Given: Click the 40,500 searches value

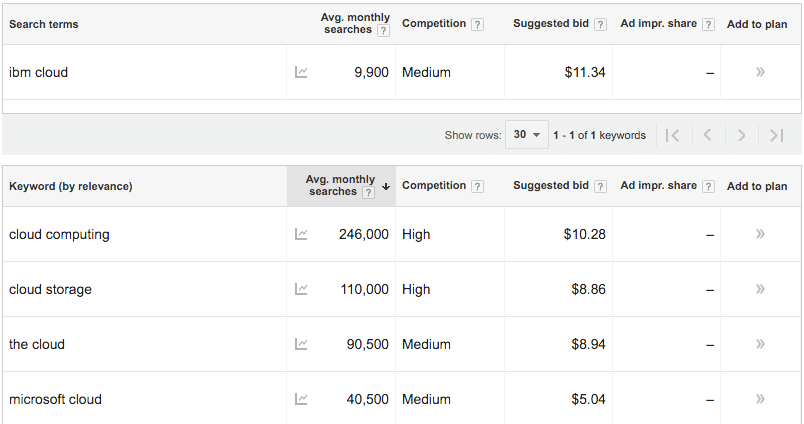Looking at the screenshot, I should 368,399.
